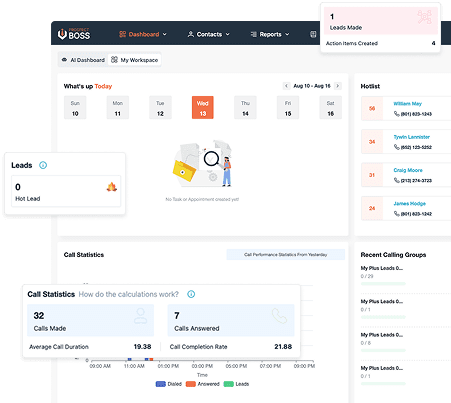Click the info icon next to Leads

click(43, 165)
